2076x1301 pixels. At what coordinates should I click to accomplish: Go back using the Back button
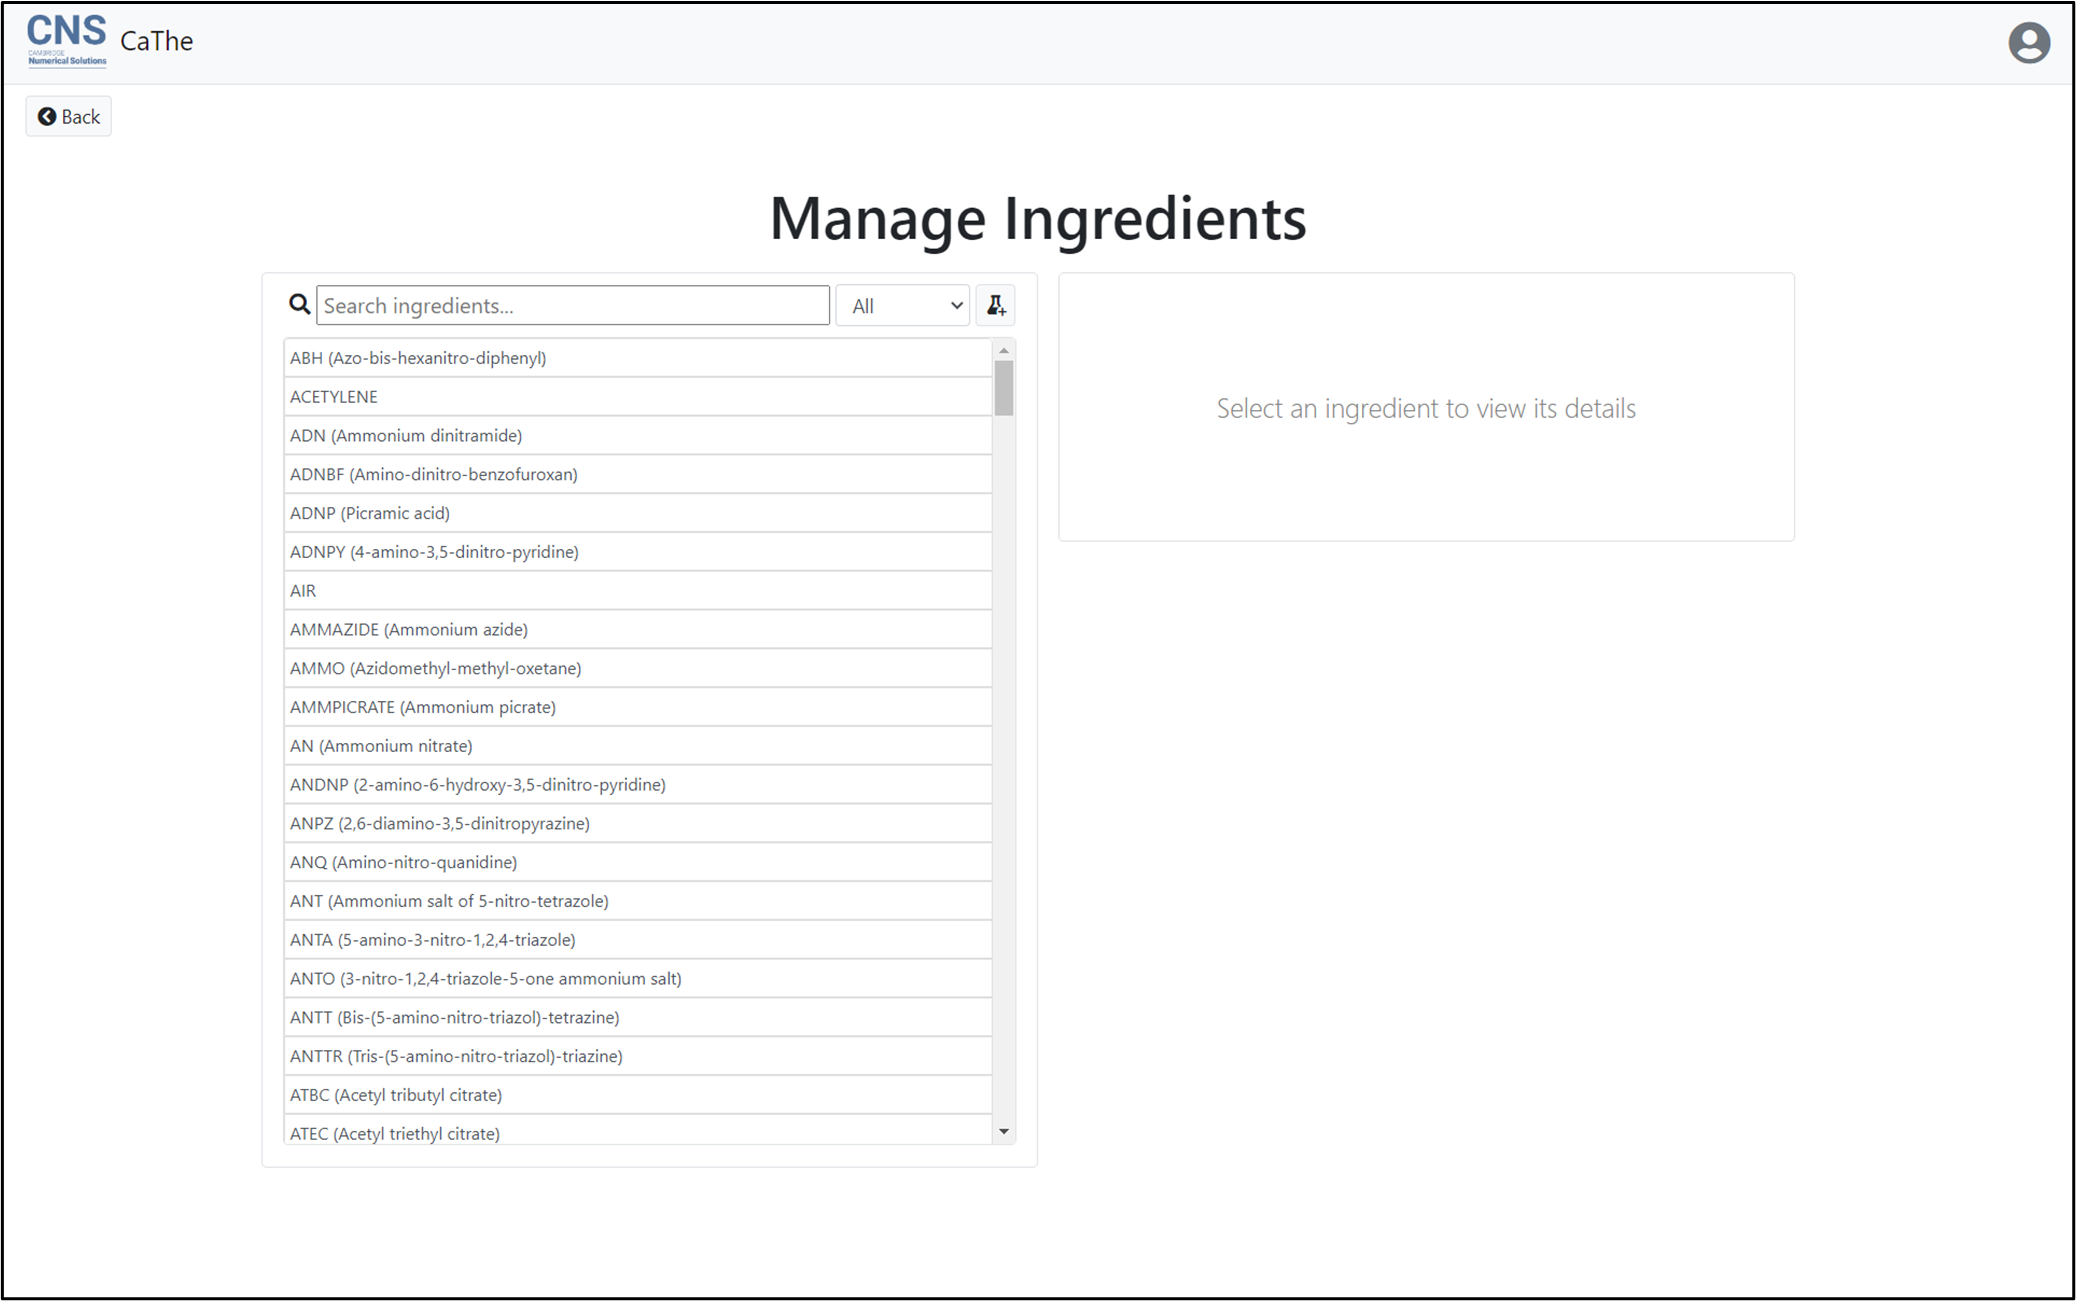coord(69,117)
